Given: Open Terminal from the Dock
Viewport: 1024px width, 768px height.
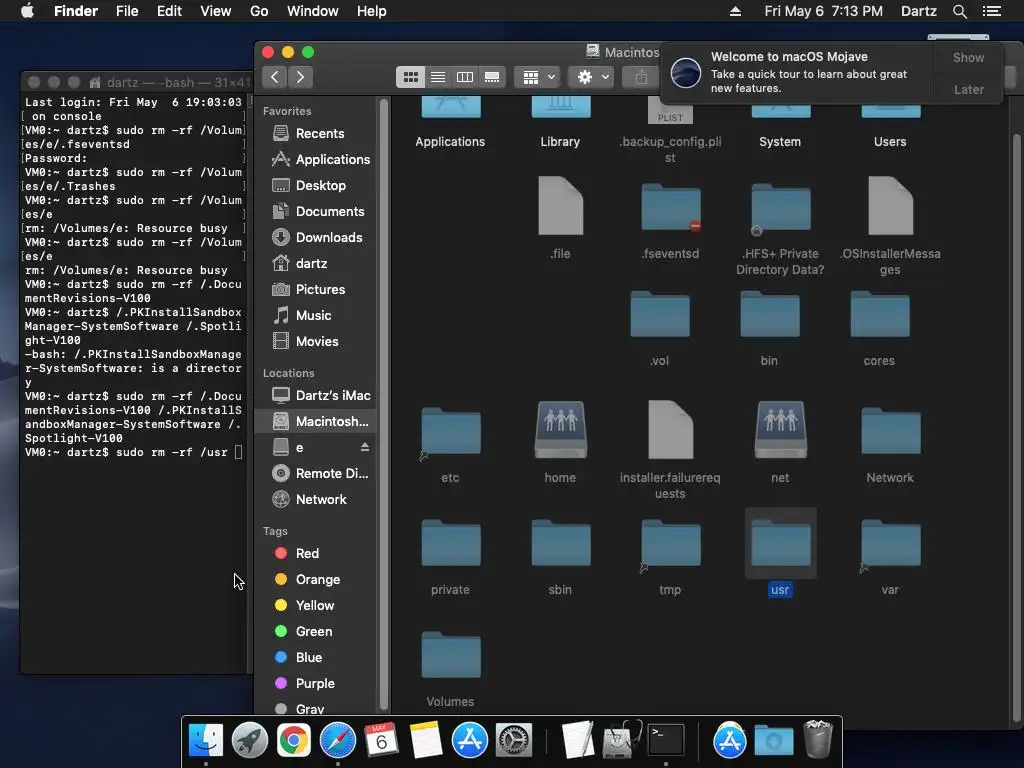Looking at the screenshot, I should (665, 741).
